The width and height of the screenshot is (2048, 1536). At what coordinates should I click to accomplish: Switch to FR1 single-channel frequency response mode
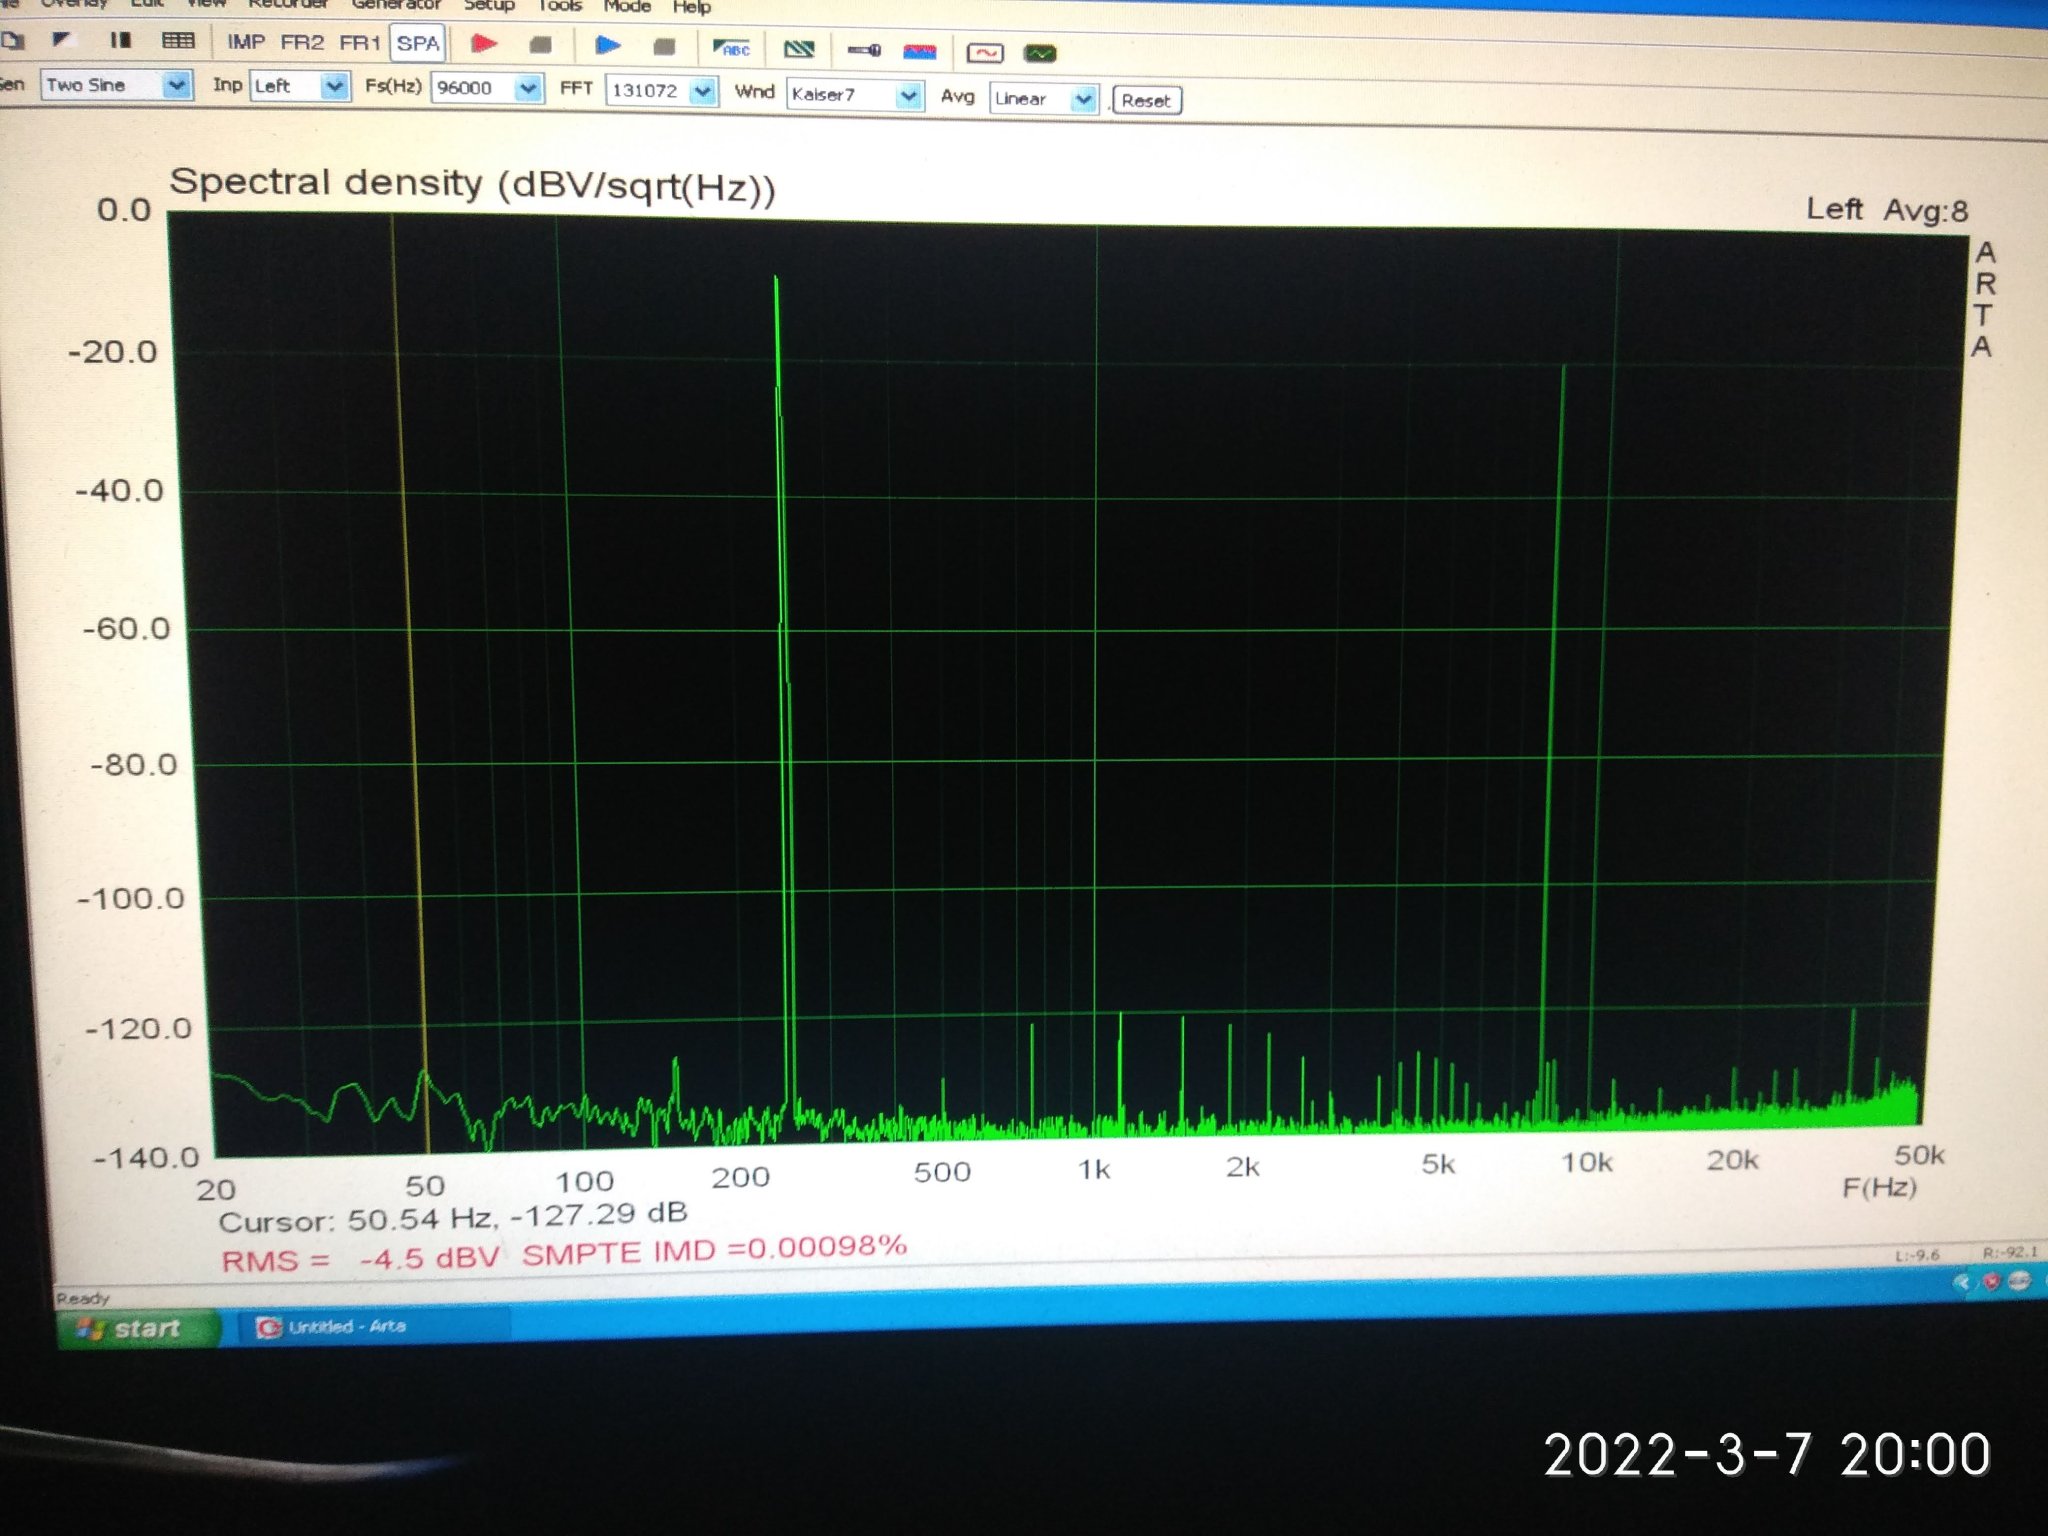click(x=360, y=42)
